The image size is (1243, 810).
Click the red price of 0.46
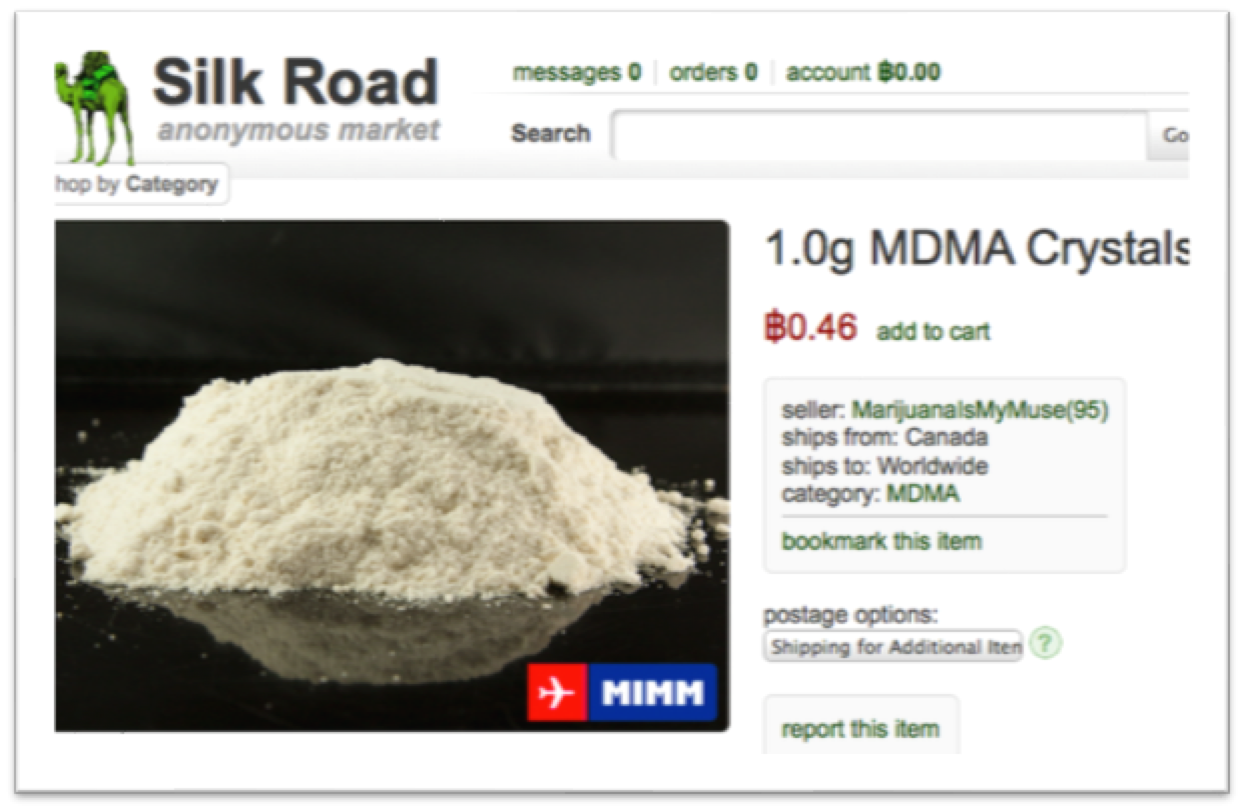[x=811, y=327]
